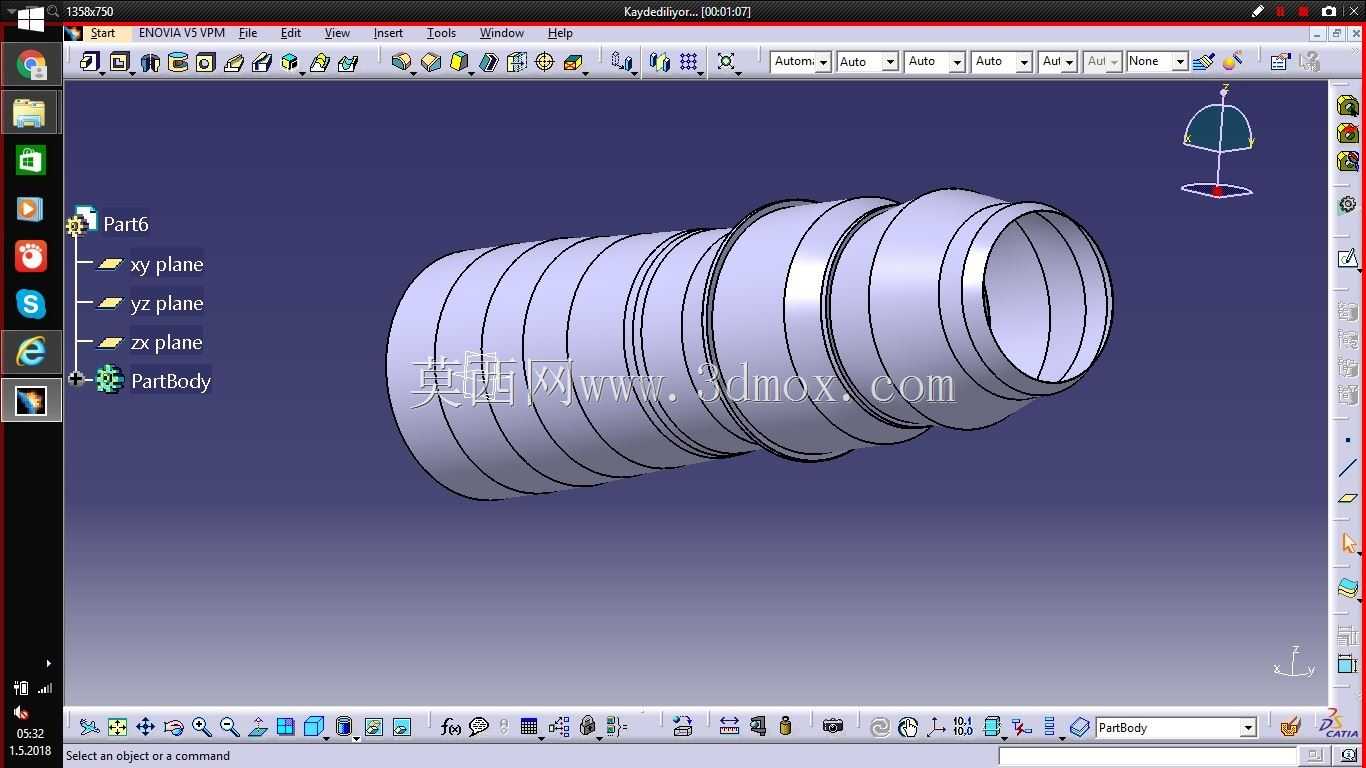Select the Draft Angle tool
This screenshot has width=1366, height=768.
coord(459,62)
